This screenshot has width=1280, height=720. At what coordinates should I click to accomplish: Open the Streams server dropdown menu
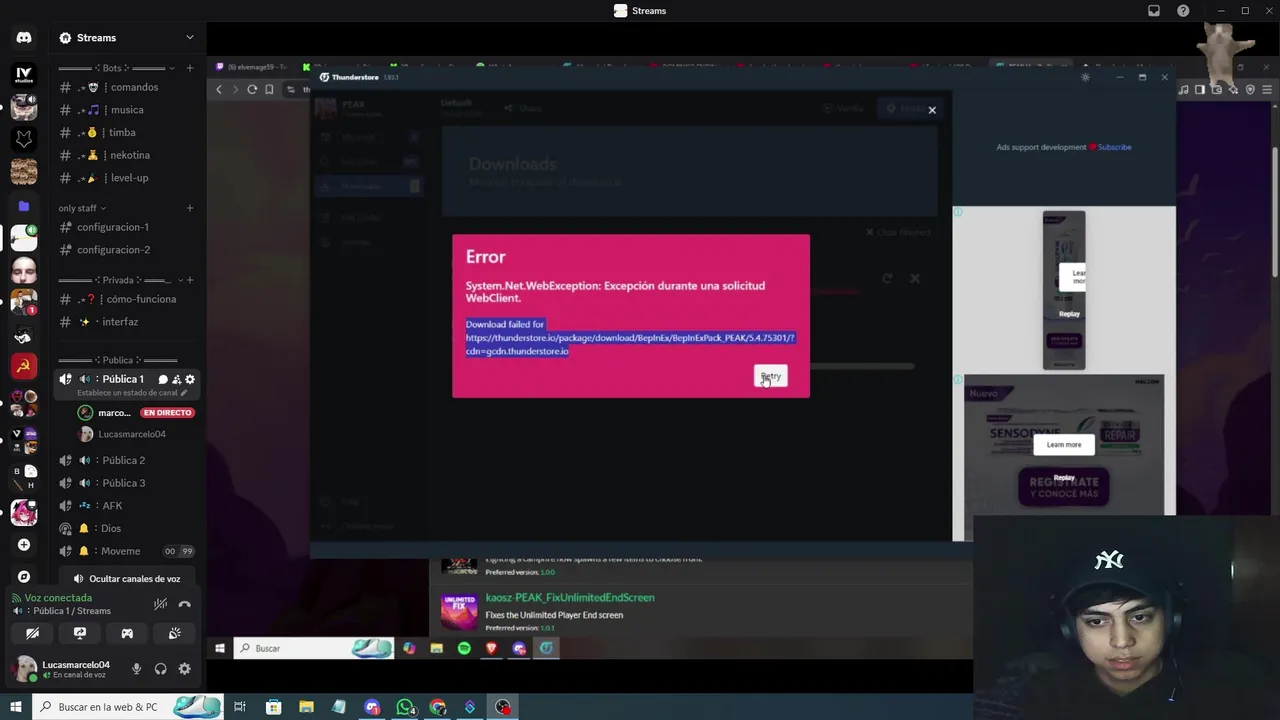[126, 38]
